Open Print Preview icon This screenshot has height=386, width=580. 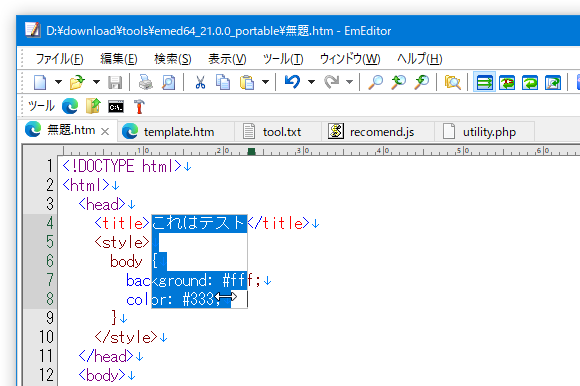coord(169,82)
